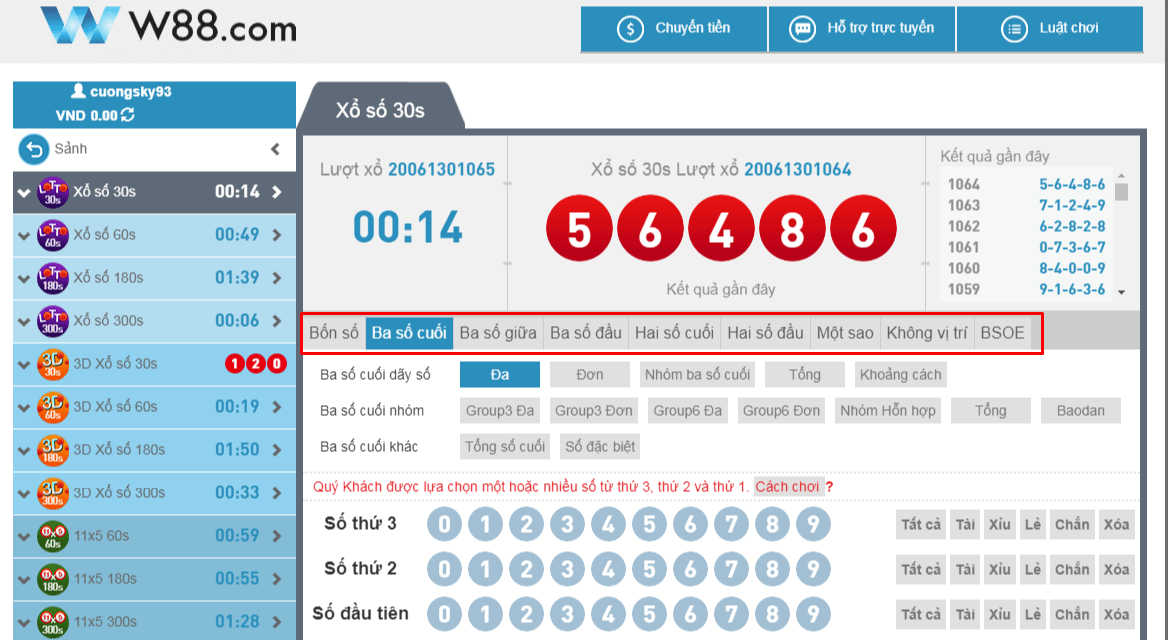Click the dollar icon in Chuyển tiền

coord(630,29)
